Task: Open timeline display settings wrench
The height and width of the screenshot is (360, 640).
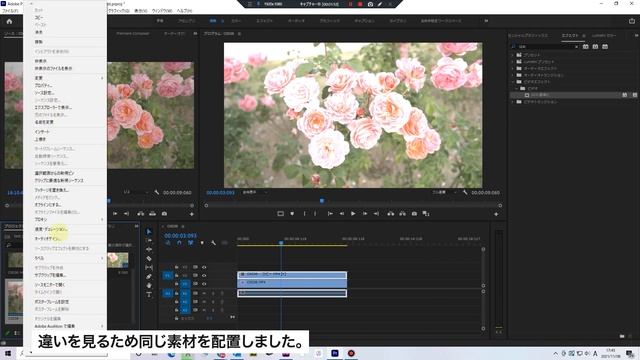Action: click(213, 243)
